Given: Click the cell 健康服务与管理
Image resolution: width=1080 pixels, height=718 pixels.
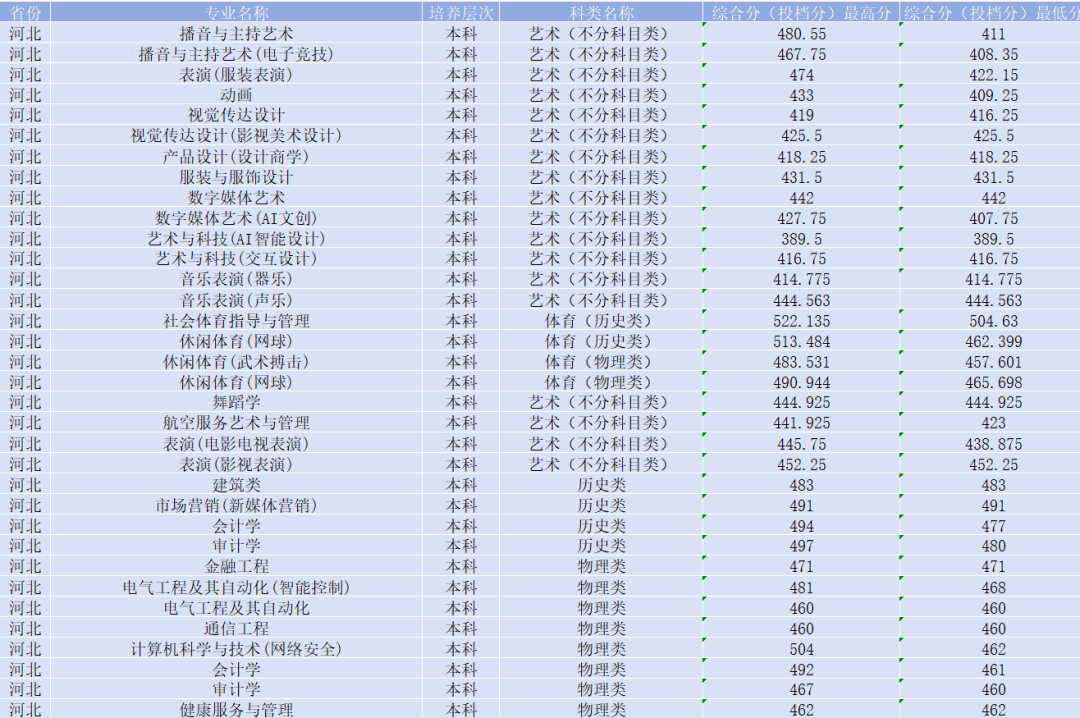Looking at the screenshot, I should 236,710.
